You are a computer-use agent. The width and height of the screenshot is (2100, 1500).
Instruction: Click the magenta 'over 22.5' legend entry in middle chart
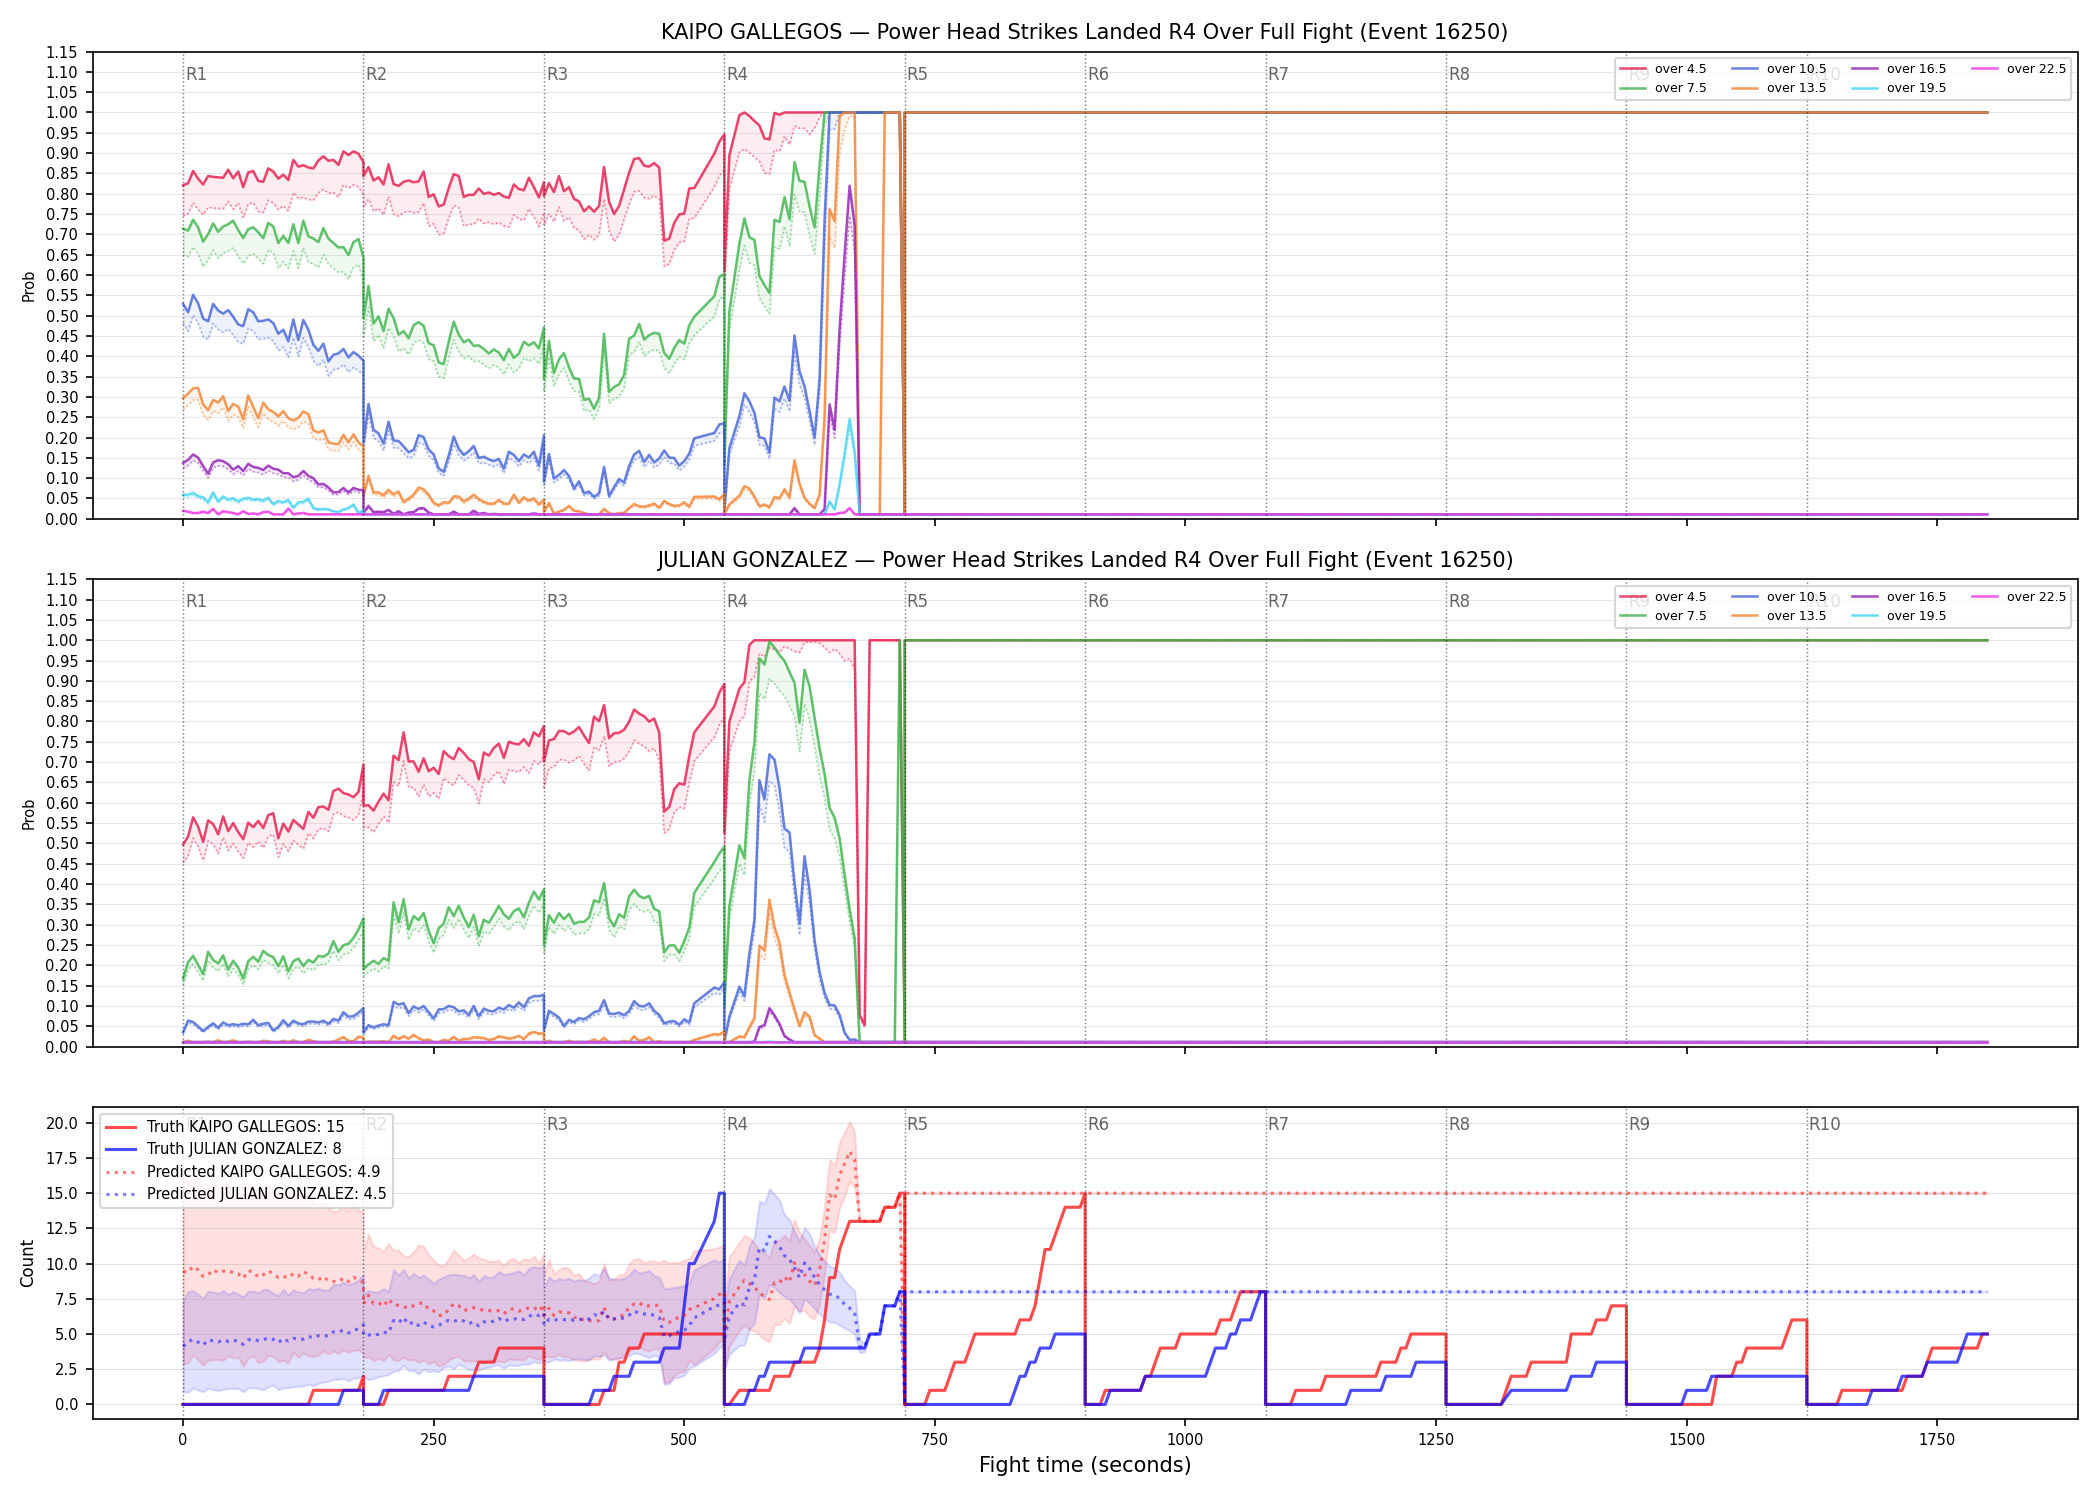click(x=2019, y=597)
